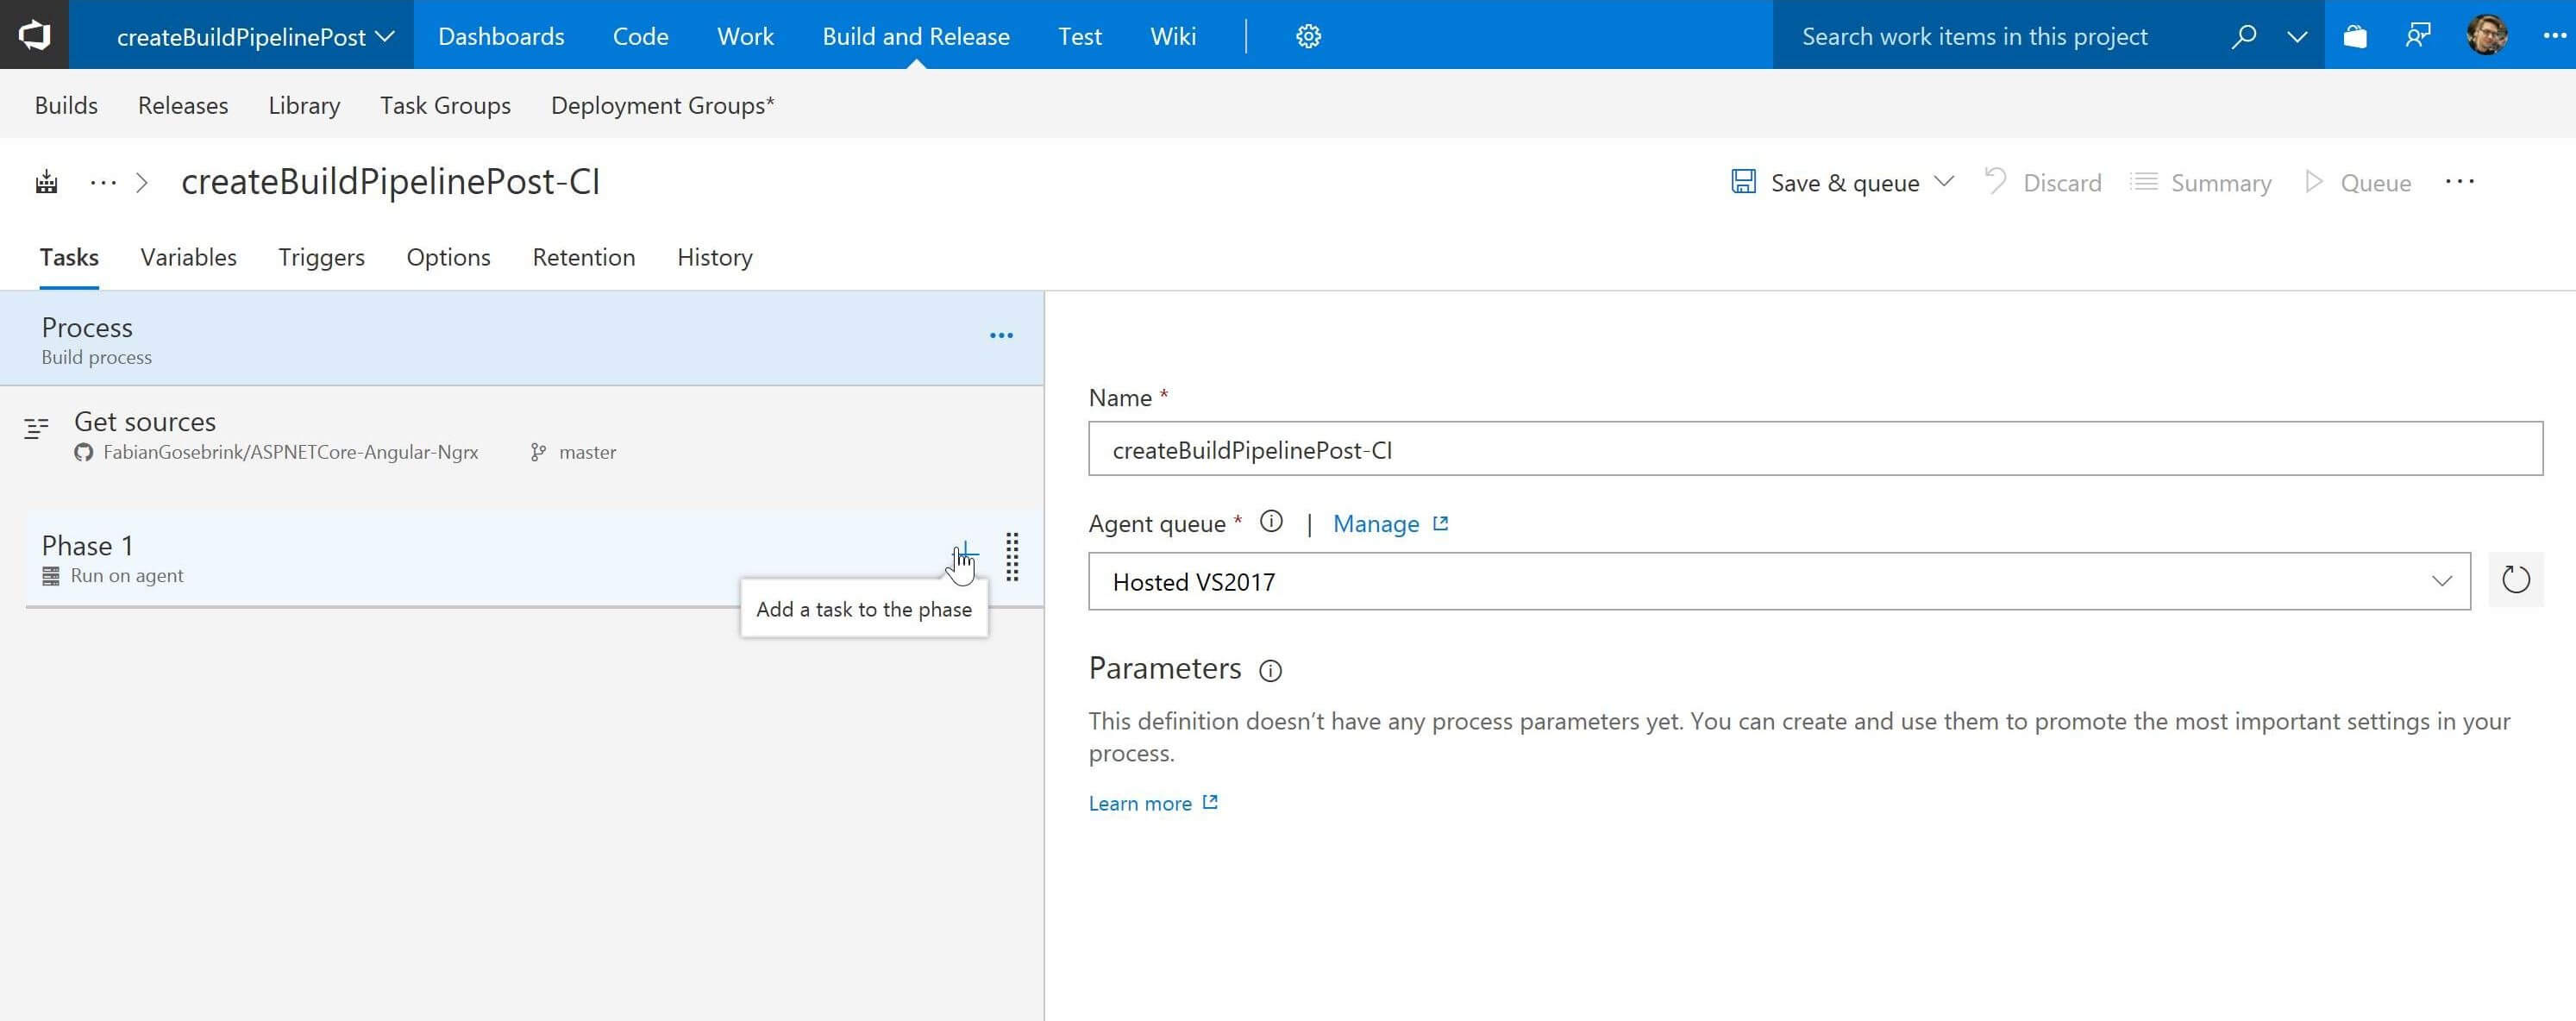This screenshot has width=2576, height=1021.
Task: Click the Visual Studio Team Services logo
Action: coord(34,35)
